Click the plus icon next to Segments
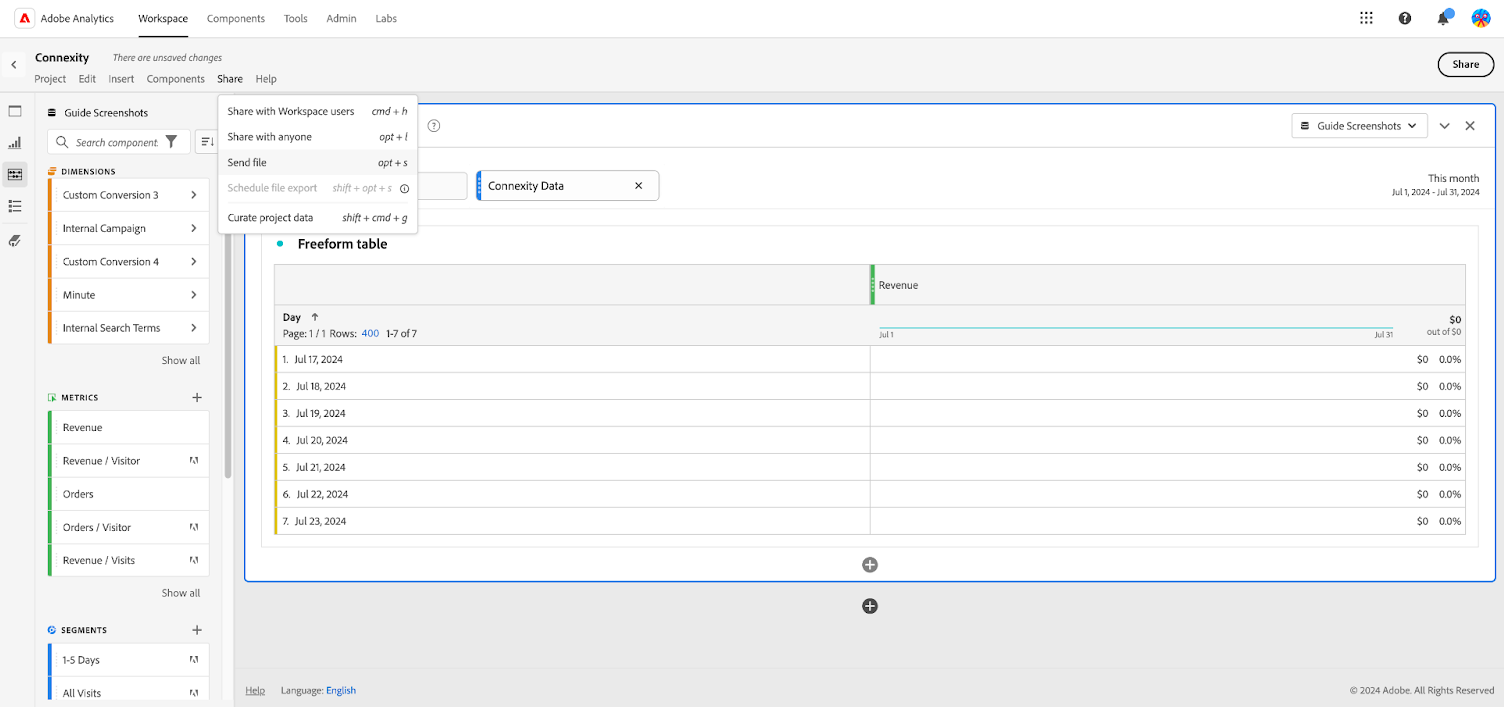Image resolution: width=1504 pixels, height=707 pixels. 197,630
